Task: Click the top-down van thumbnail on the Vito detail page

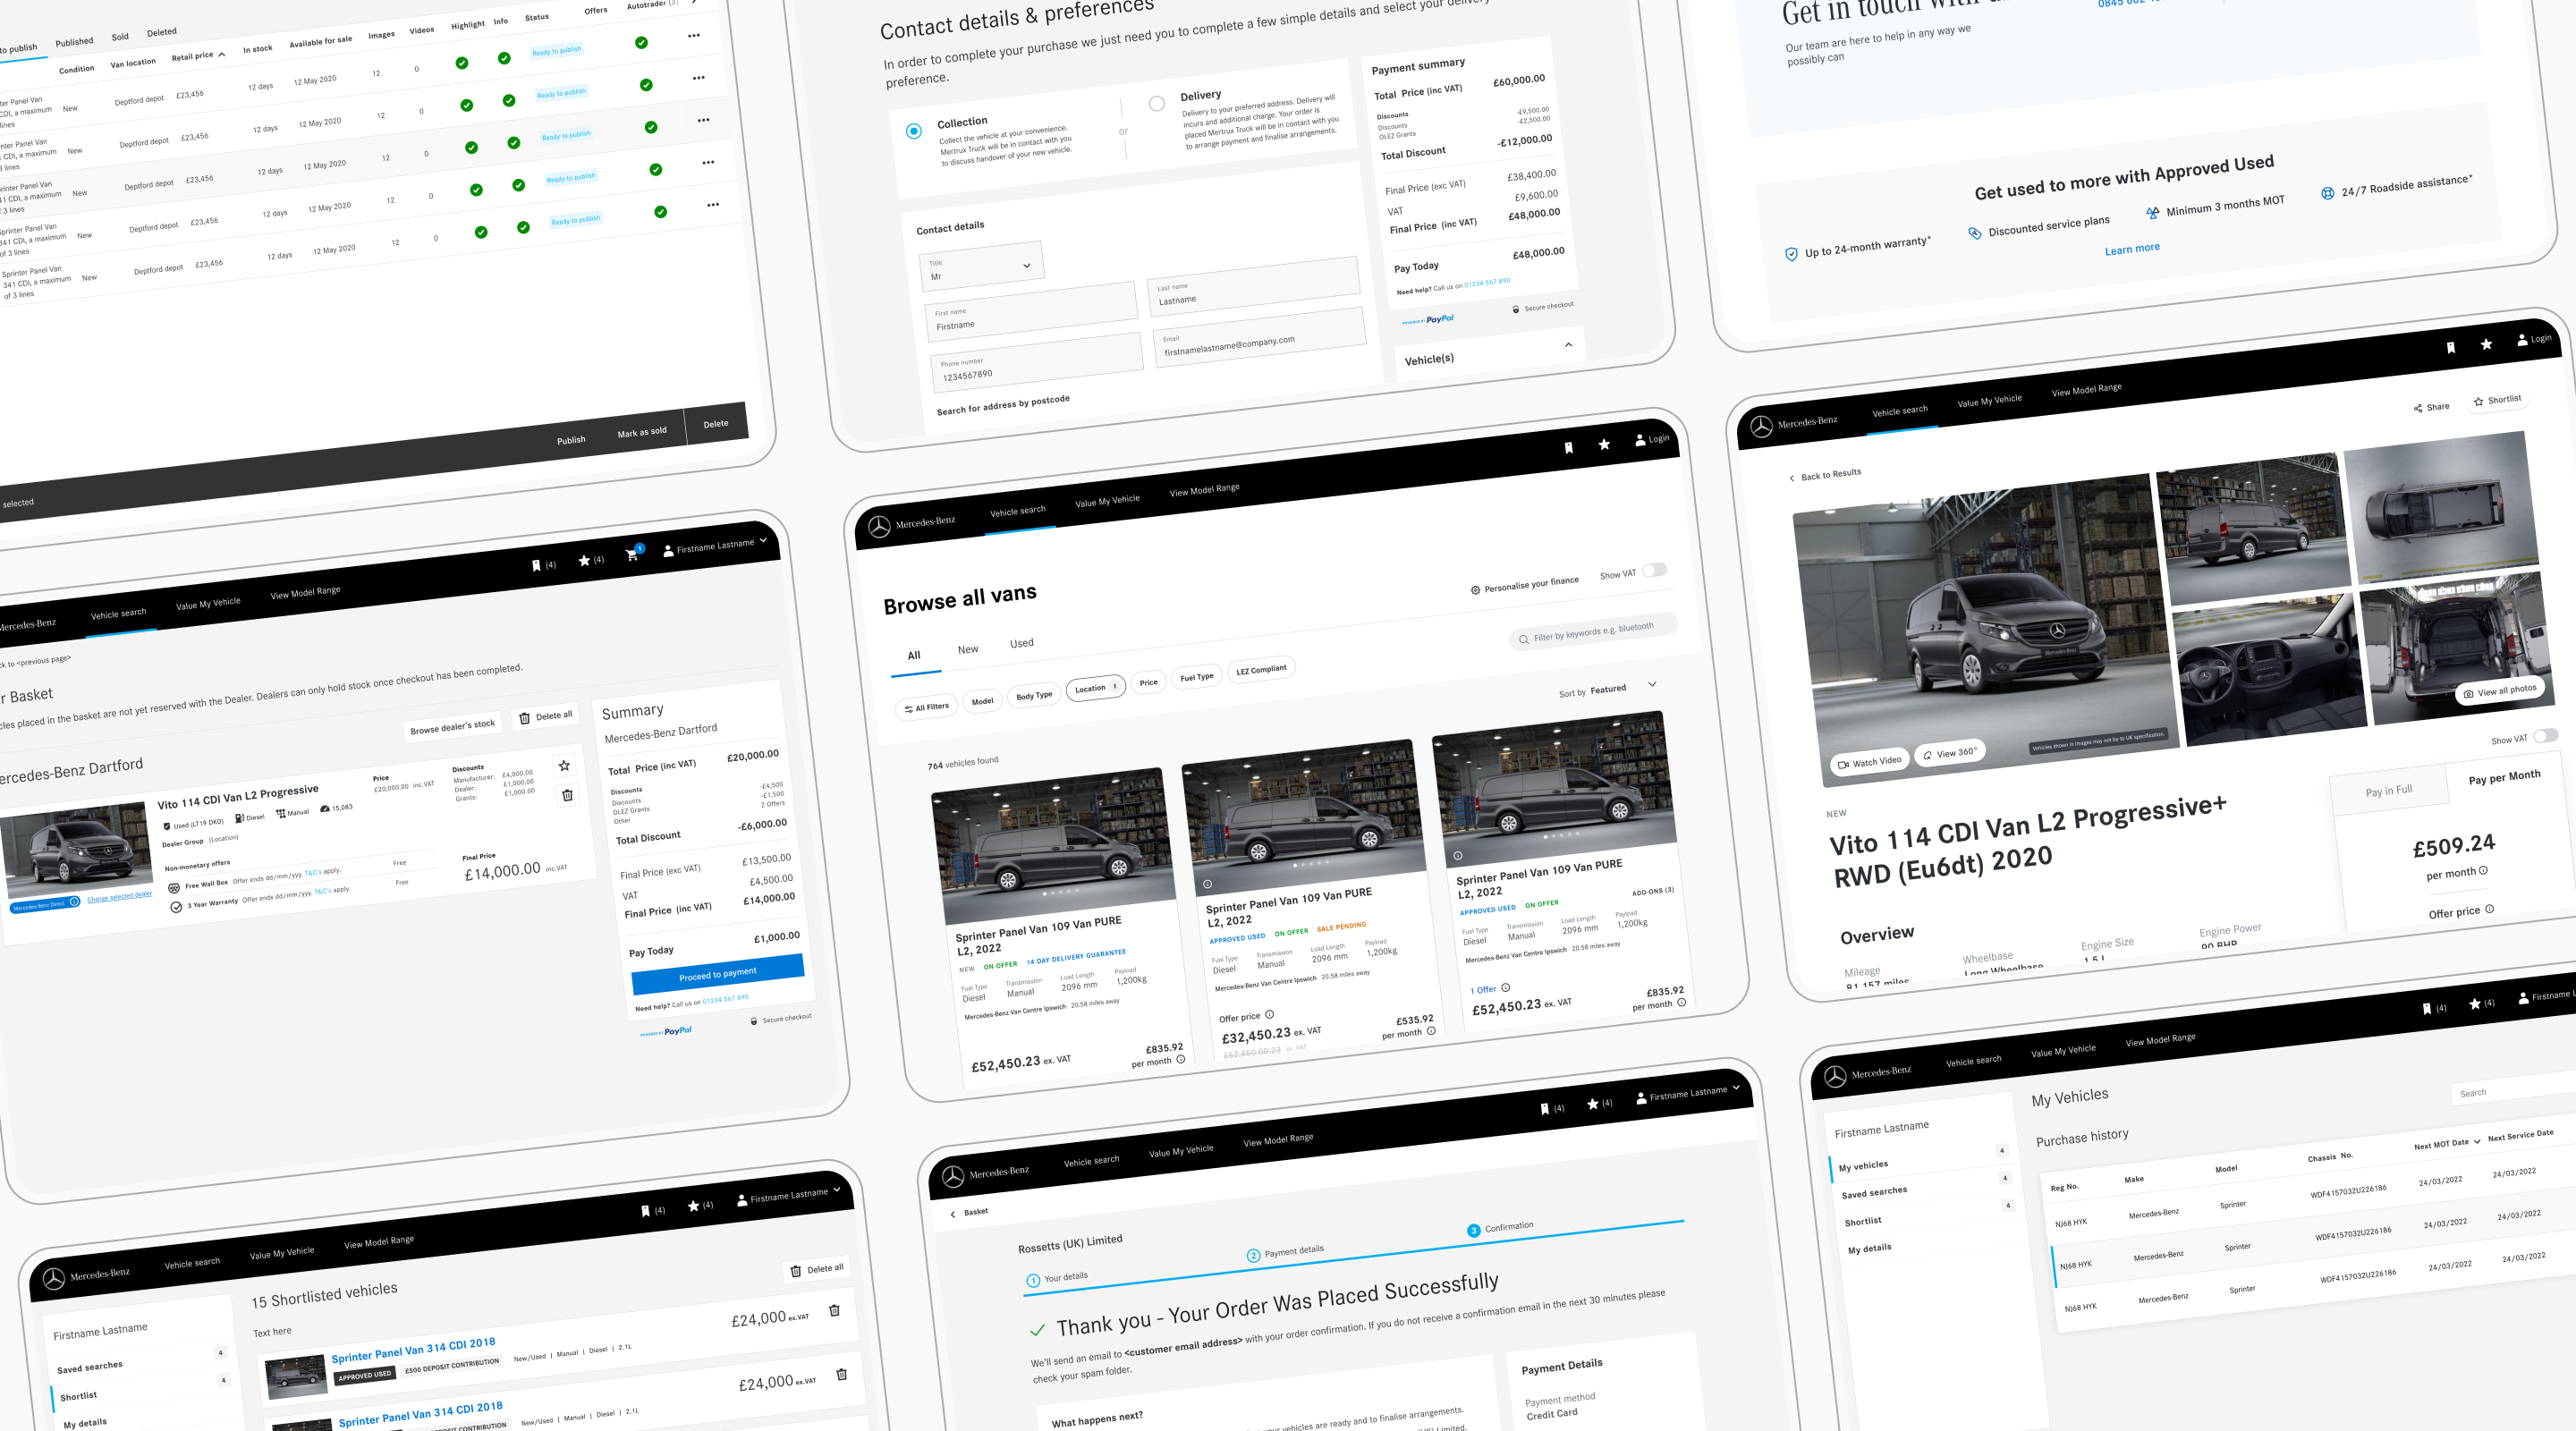Action: pyautogui.click(x=2440, y=507)
